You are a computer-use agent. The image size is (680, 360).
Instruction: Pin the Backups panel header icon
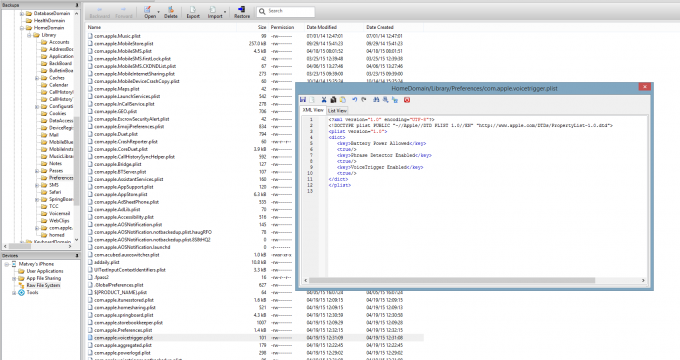[x=77, y=5]
